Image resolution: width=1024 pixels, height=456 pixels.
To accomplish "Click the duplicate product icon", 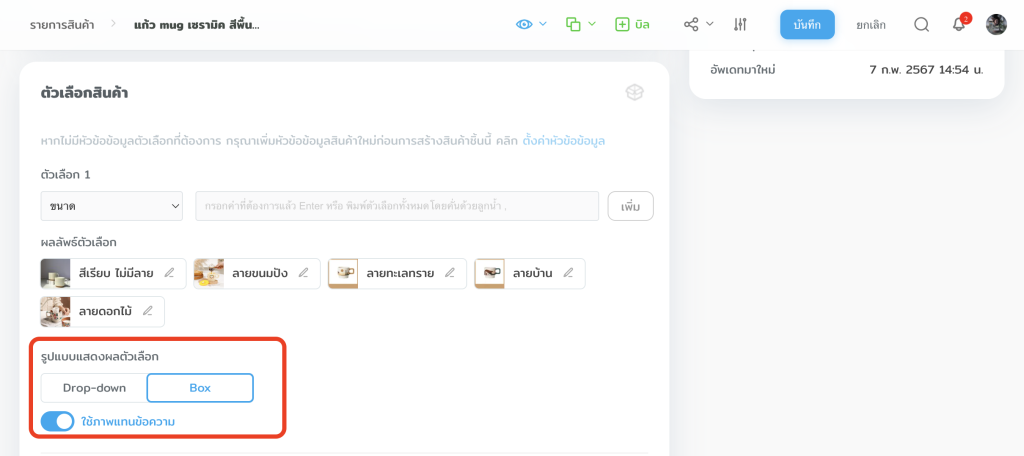I will click(573, 24).
